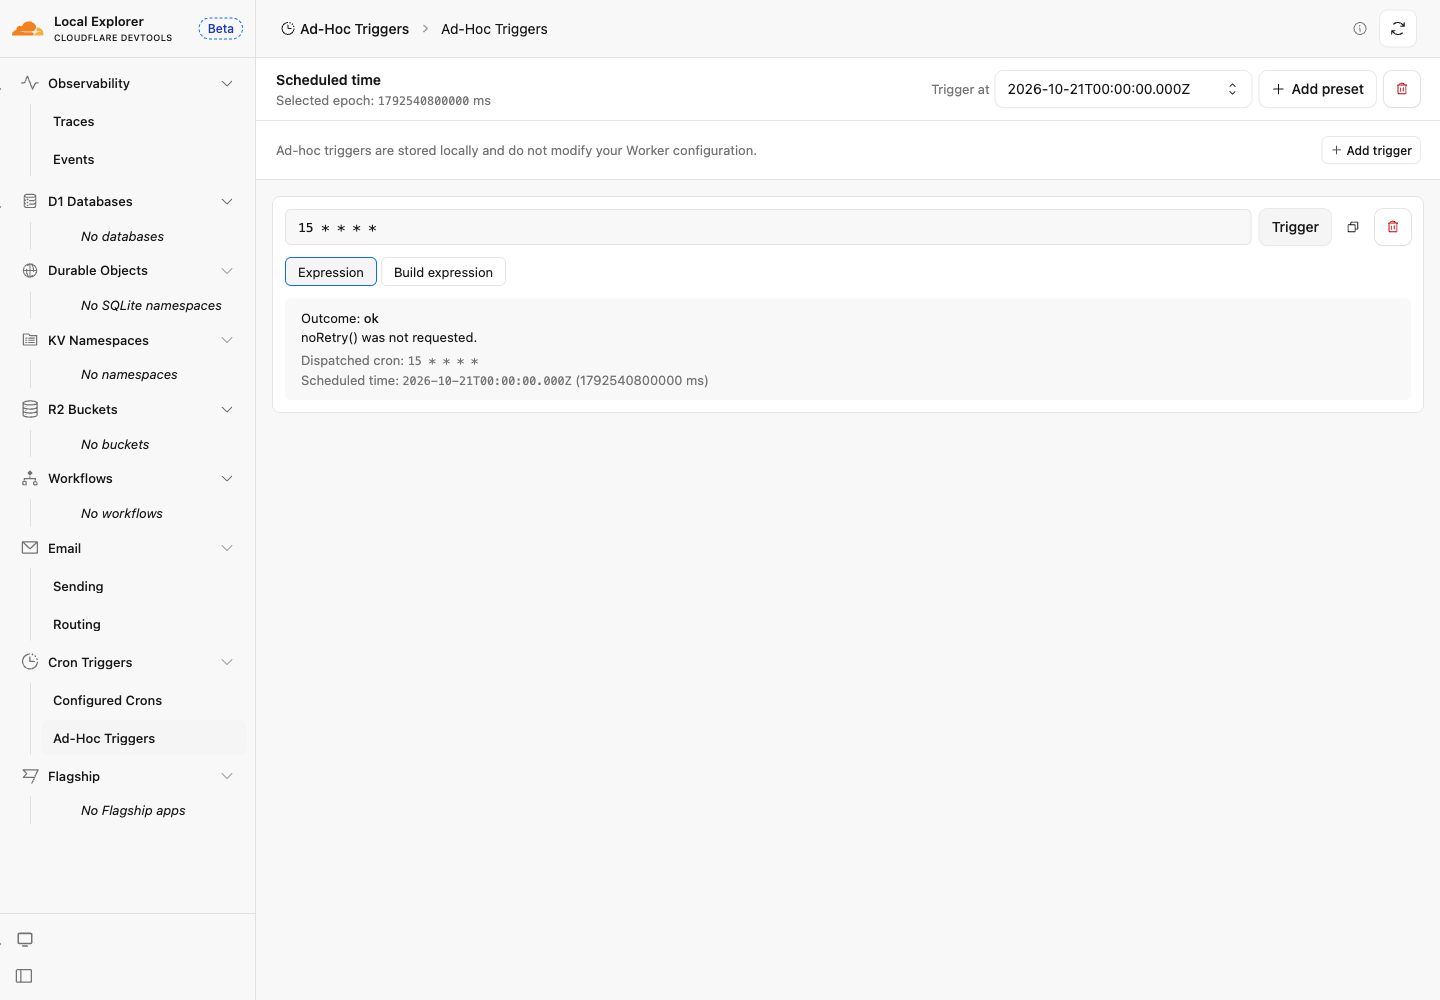This screenshot has width=1440, height=1000.
Task: Collapse the Observability section
Action: click(227, 83)
